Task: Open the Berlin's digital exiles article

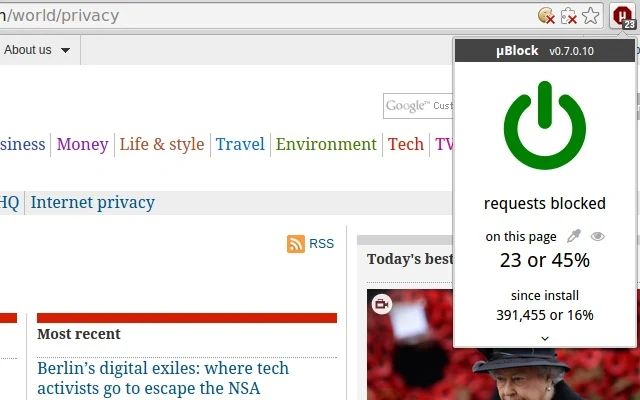Action: 163,378
